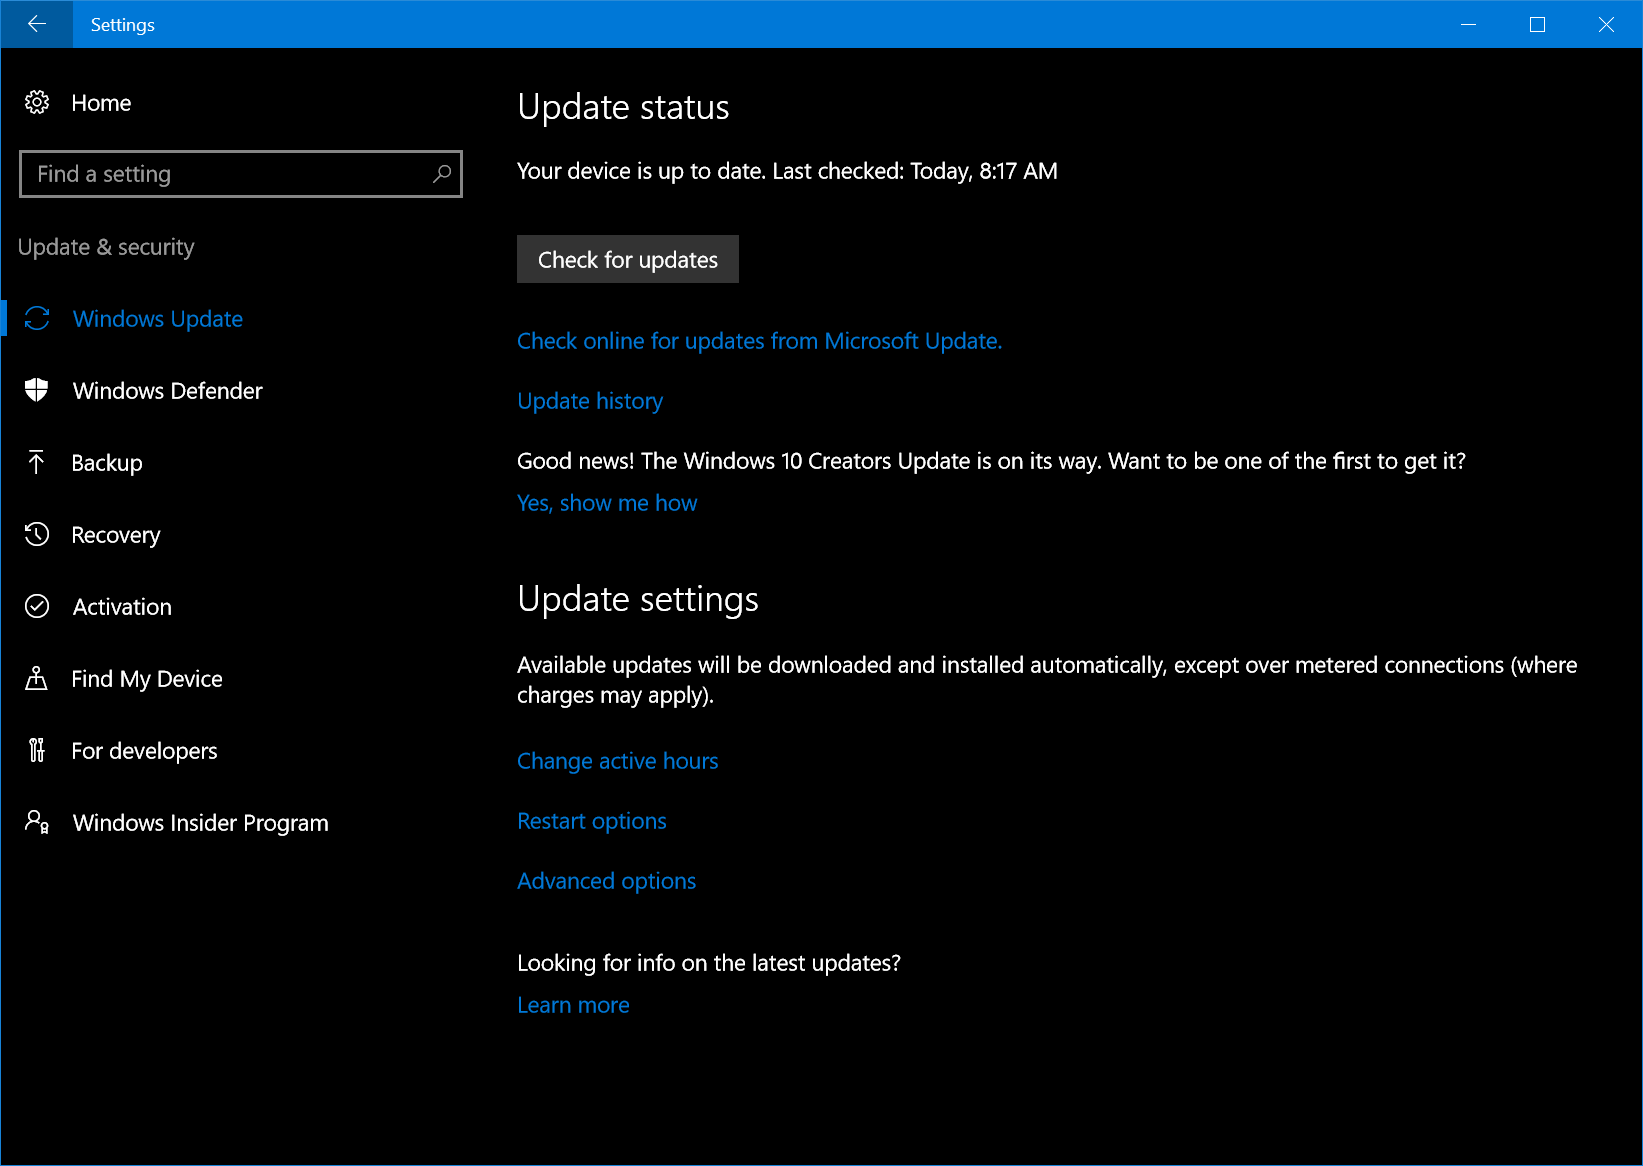Click the Recovery clock icon
This screenshot has width=1643, height=1166.
pos(37,535)
